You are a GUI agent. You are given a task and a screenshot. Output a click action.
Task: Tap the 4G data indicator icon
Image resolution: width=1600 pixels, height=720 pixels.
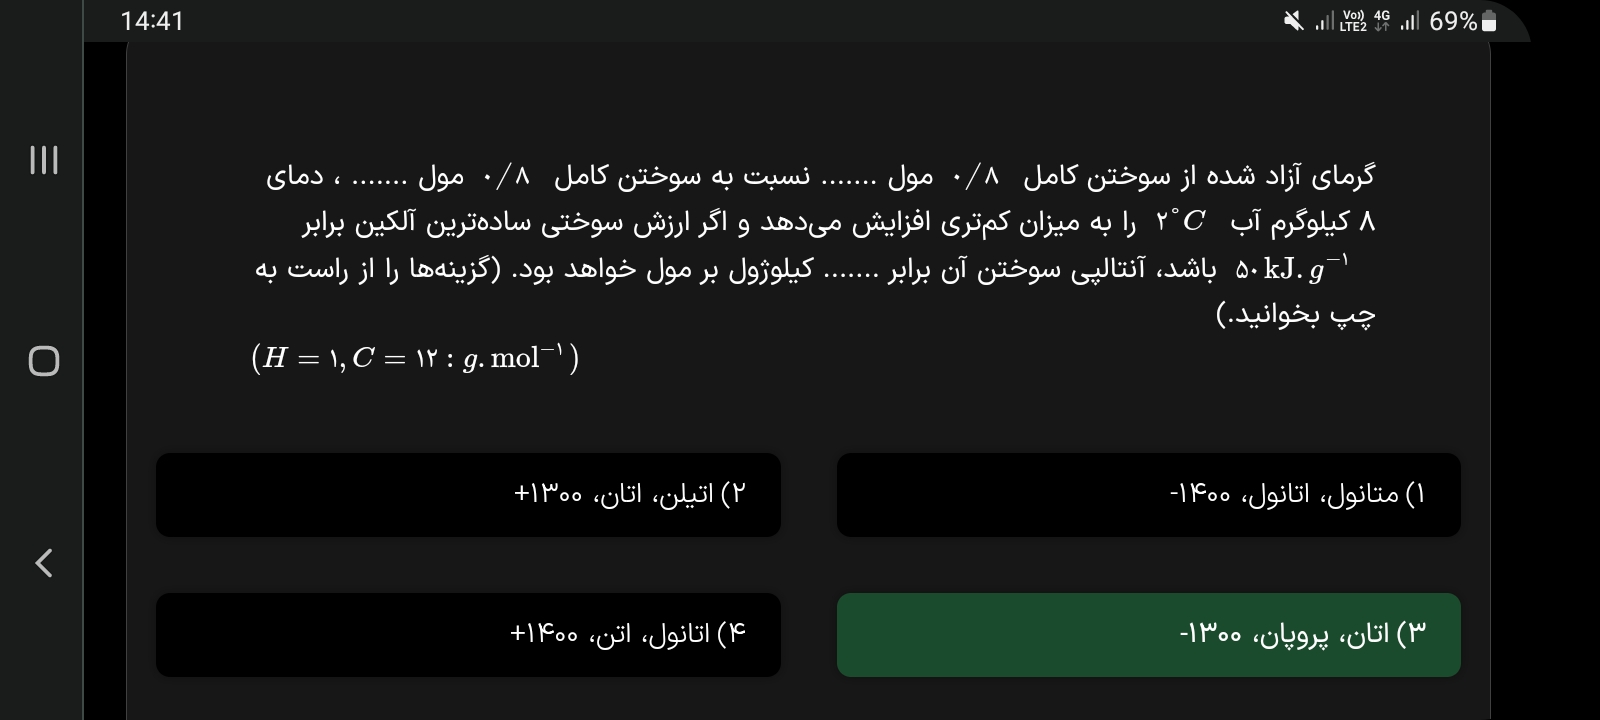coord(1382,21)
